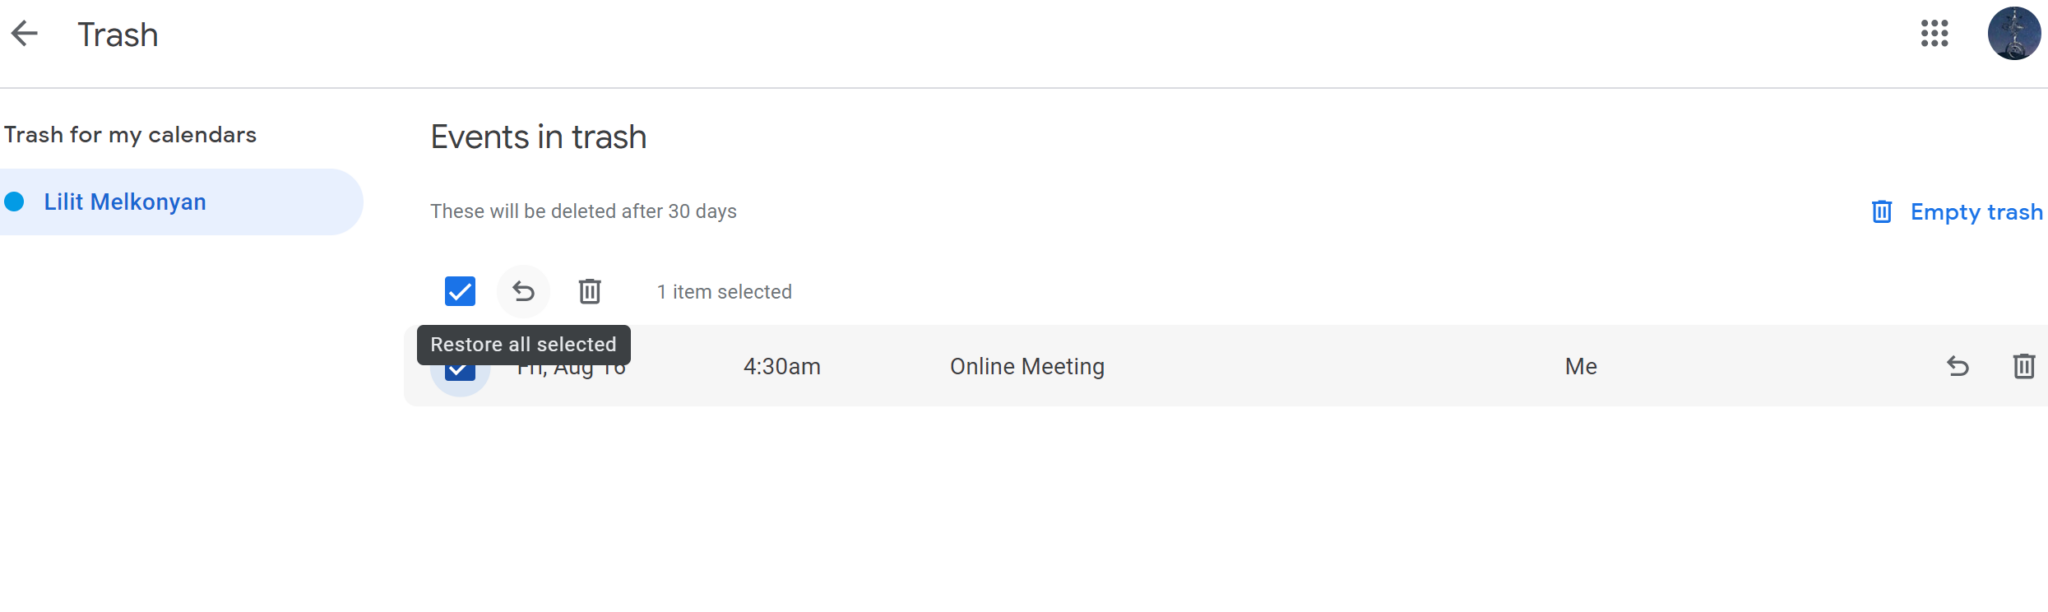The height and width of the screenshot is (612, 2048).
Task: Click the blue calendar color dot
Action: [14, 201]
